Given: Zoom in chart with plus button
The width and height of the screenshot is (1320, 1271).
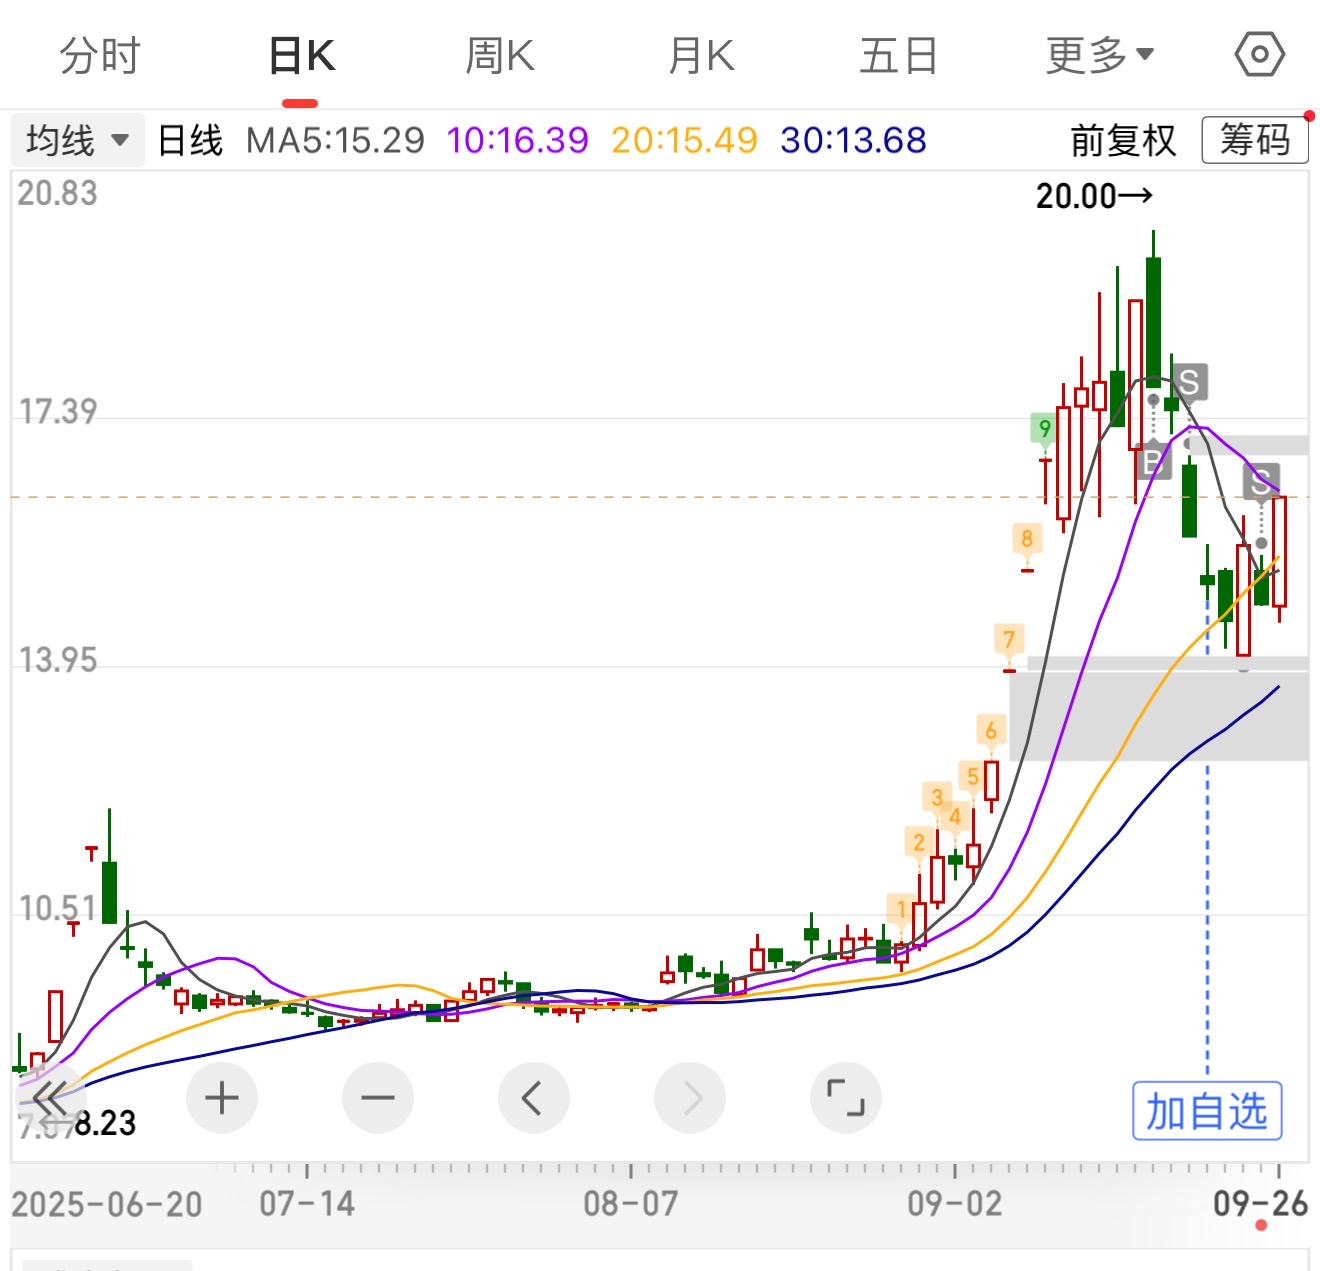Looking at the screenshot, I should pyautogui.click(x=221, y=1098).
